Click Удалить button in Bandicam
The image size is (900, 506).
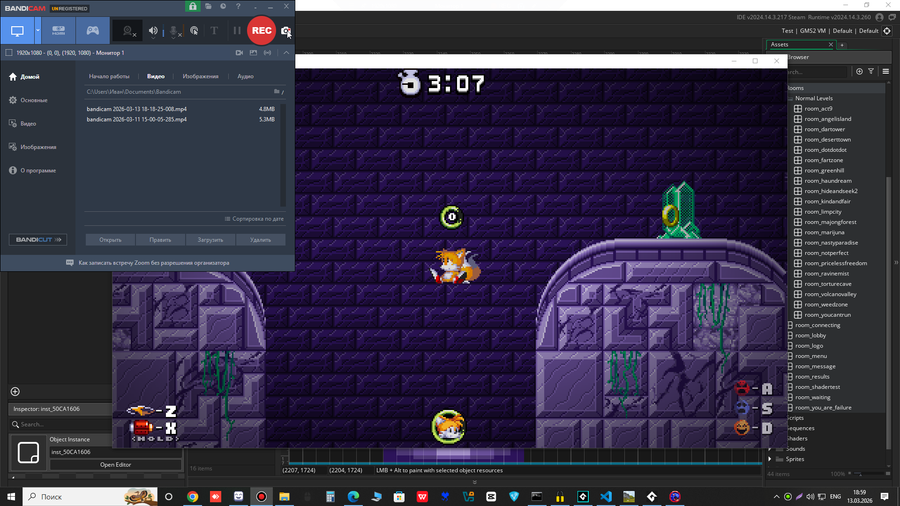[261, 240]
